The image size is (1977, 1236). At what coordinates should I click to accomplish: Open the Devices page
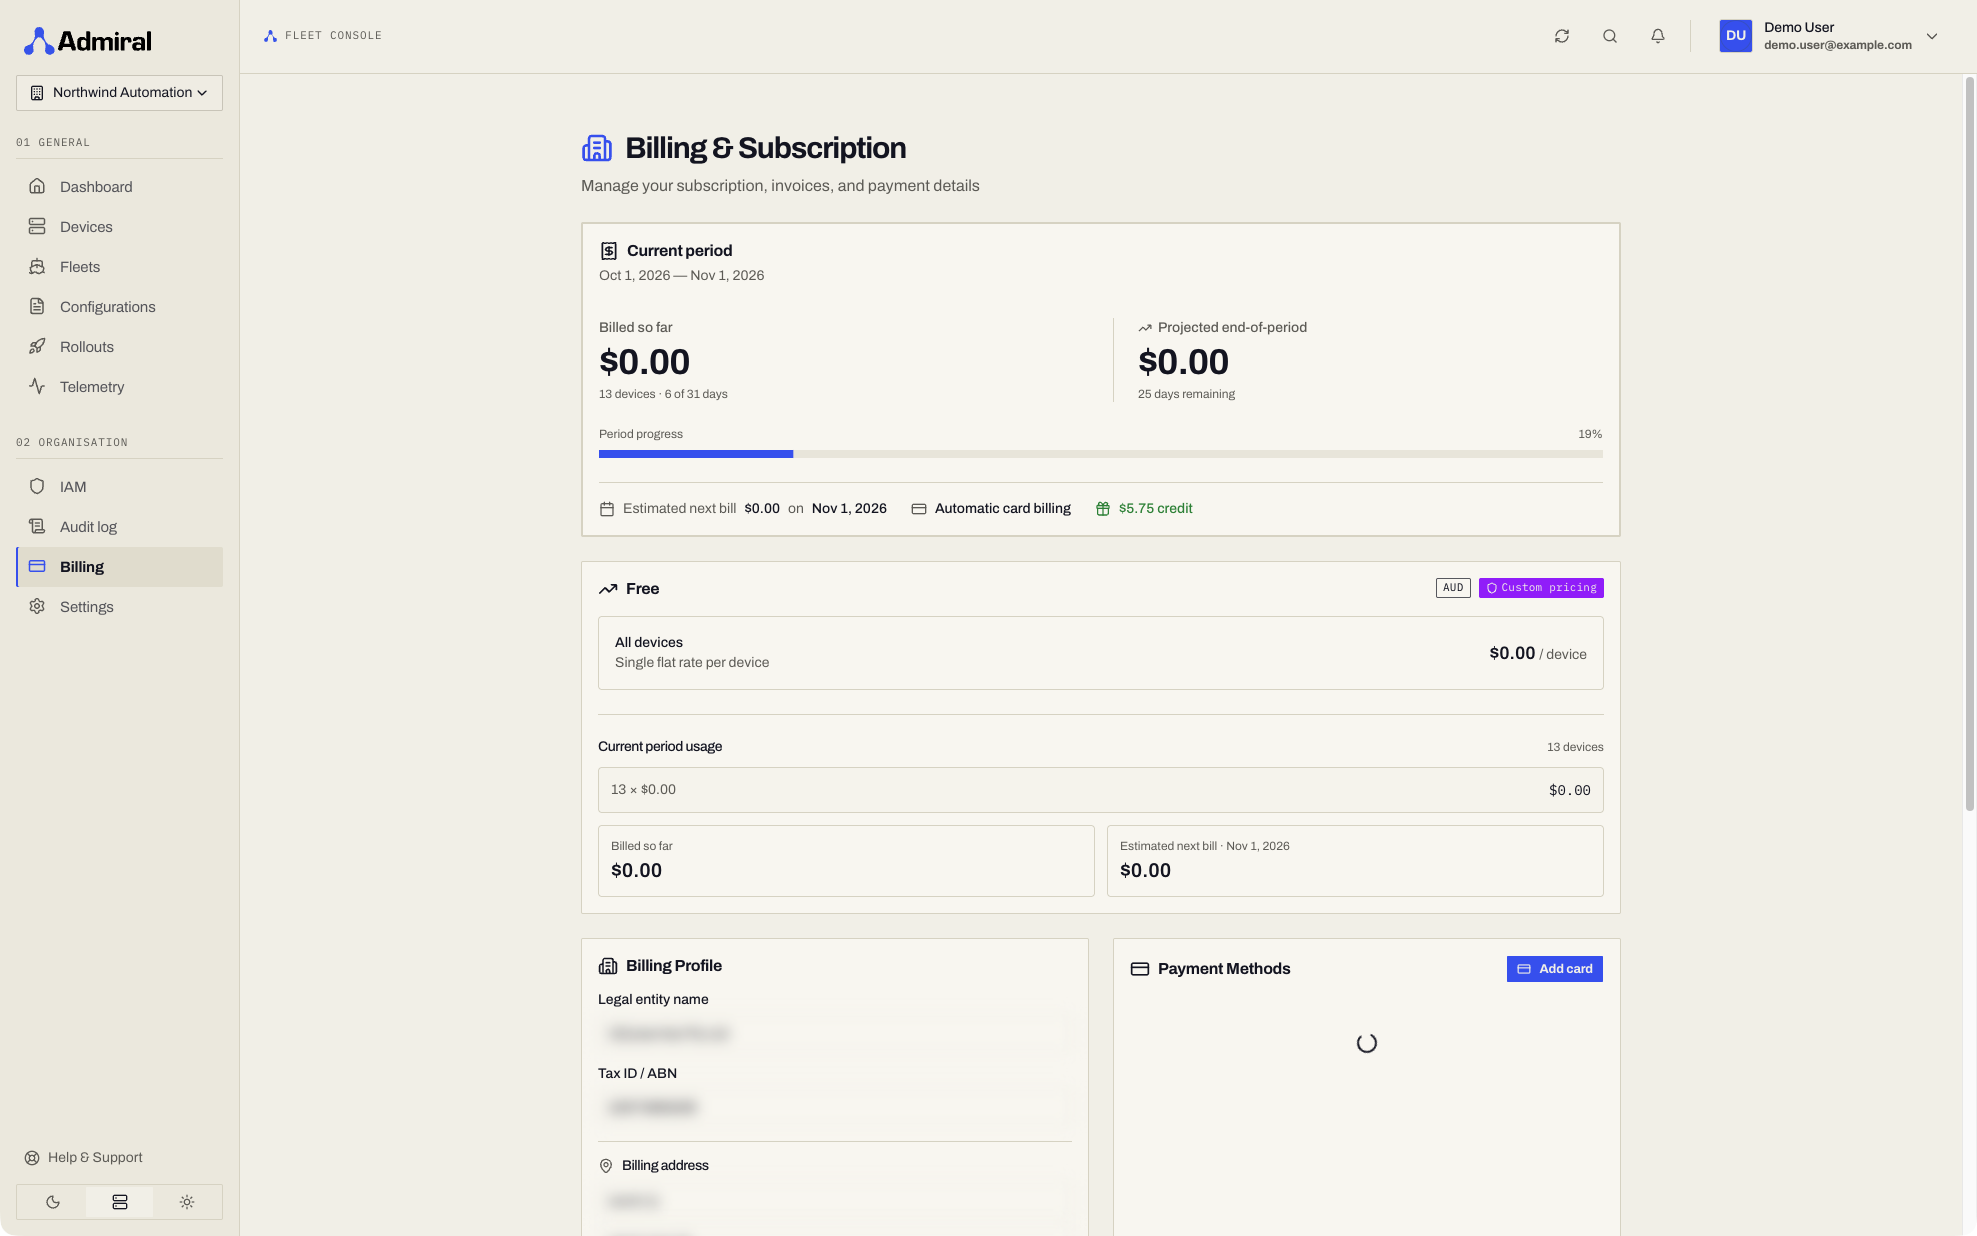click(x=119, y=227)
